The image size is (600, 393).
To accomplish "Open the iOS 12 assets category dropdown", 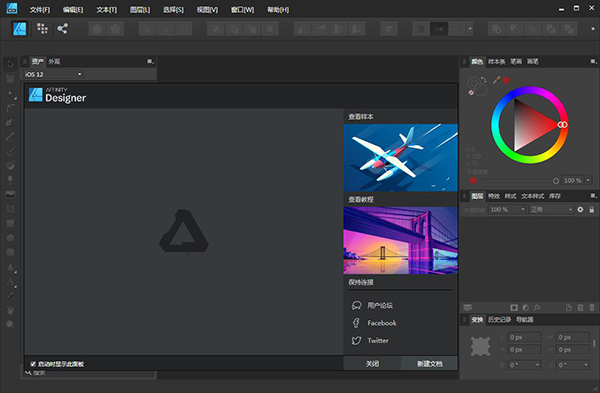I will click(x=53, y=74).
